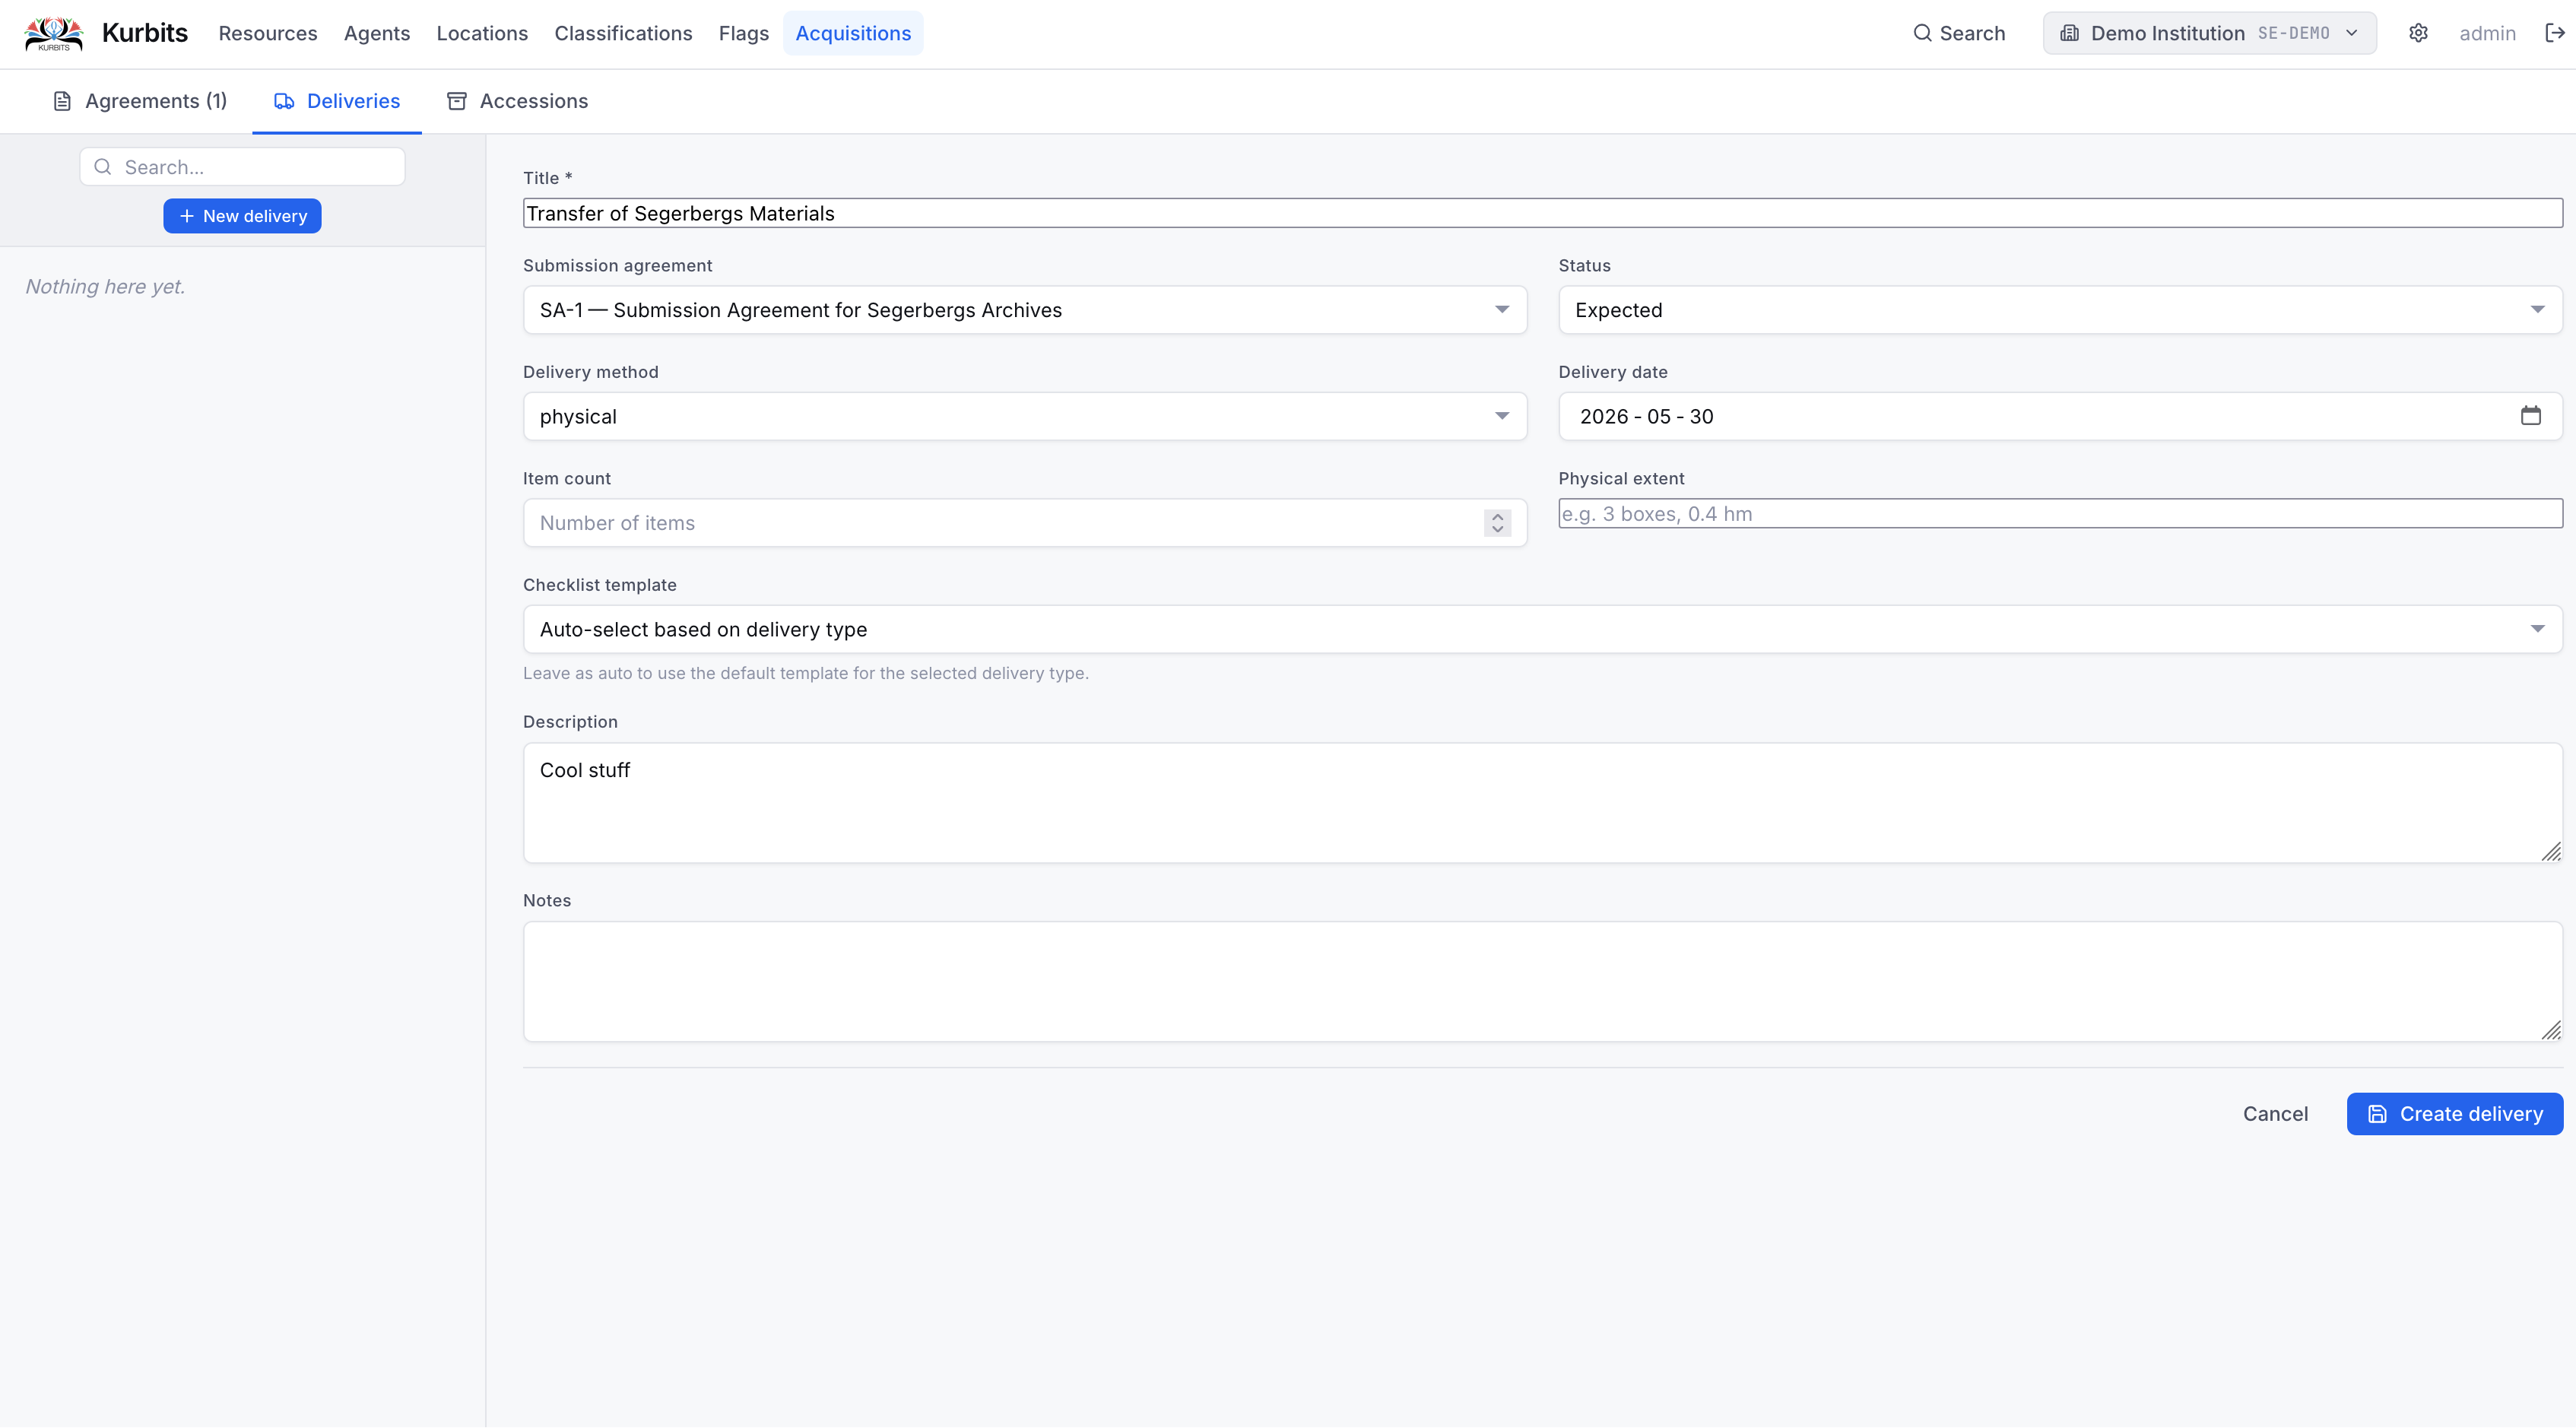Focus the Title input field

pyautogui.click(x=1543, y=213)
